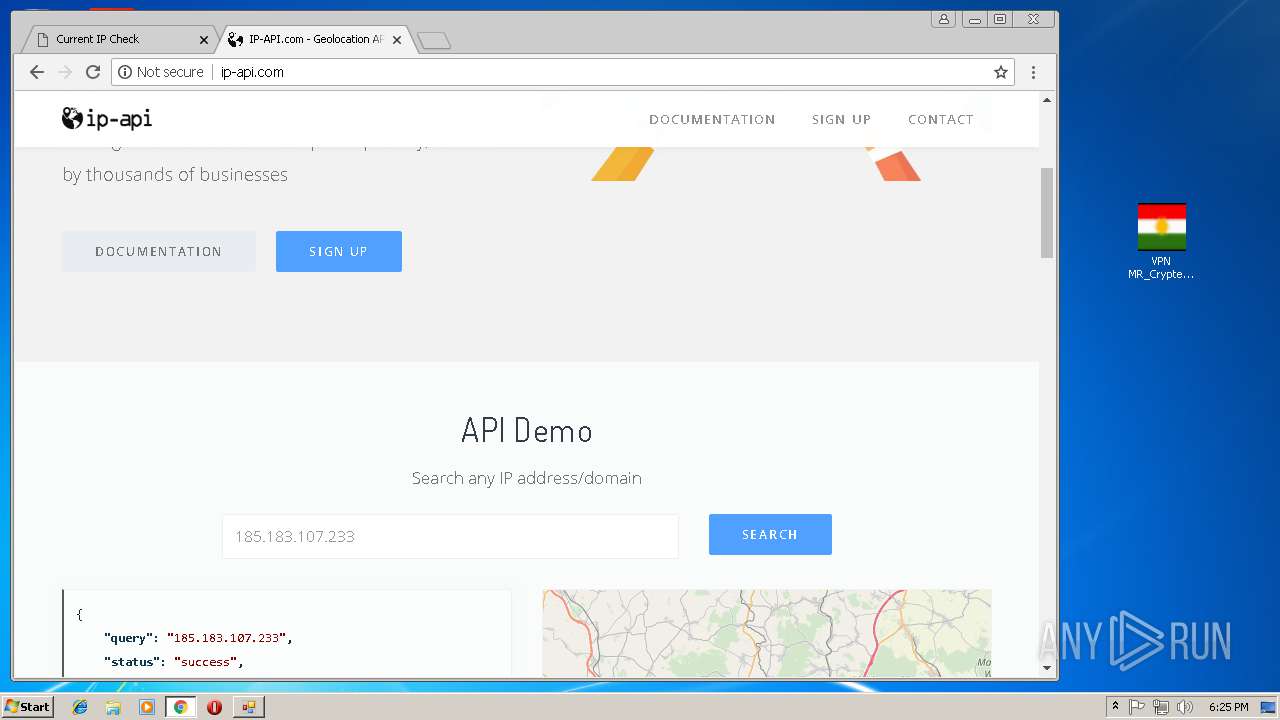This screenshot has height=720, width=1280.
Task: Show hidden system tray icons
Action: point(1115,707)
